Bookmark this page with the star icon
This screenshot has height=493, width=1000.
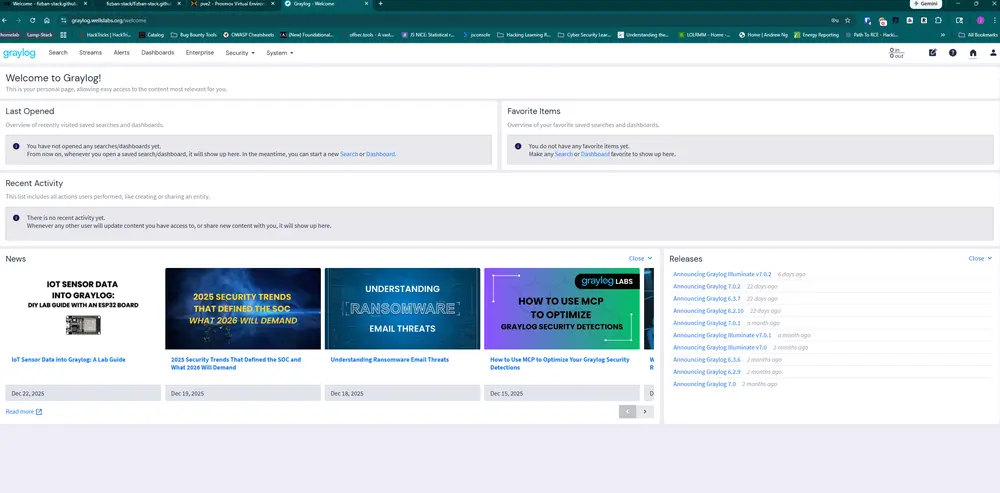[848, 20]
